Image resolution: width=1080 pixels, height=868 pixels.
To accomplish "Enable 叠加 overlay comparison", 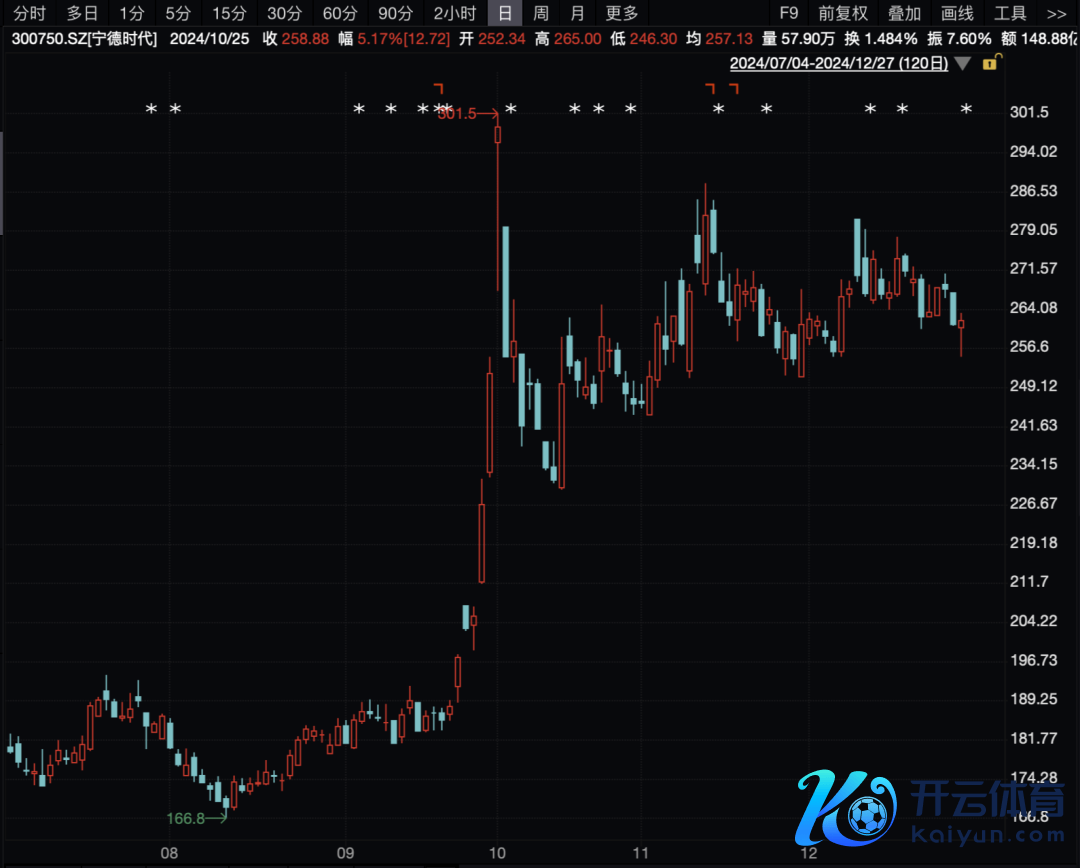I will (904, 13).
